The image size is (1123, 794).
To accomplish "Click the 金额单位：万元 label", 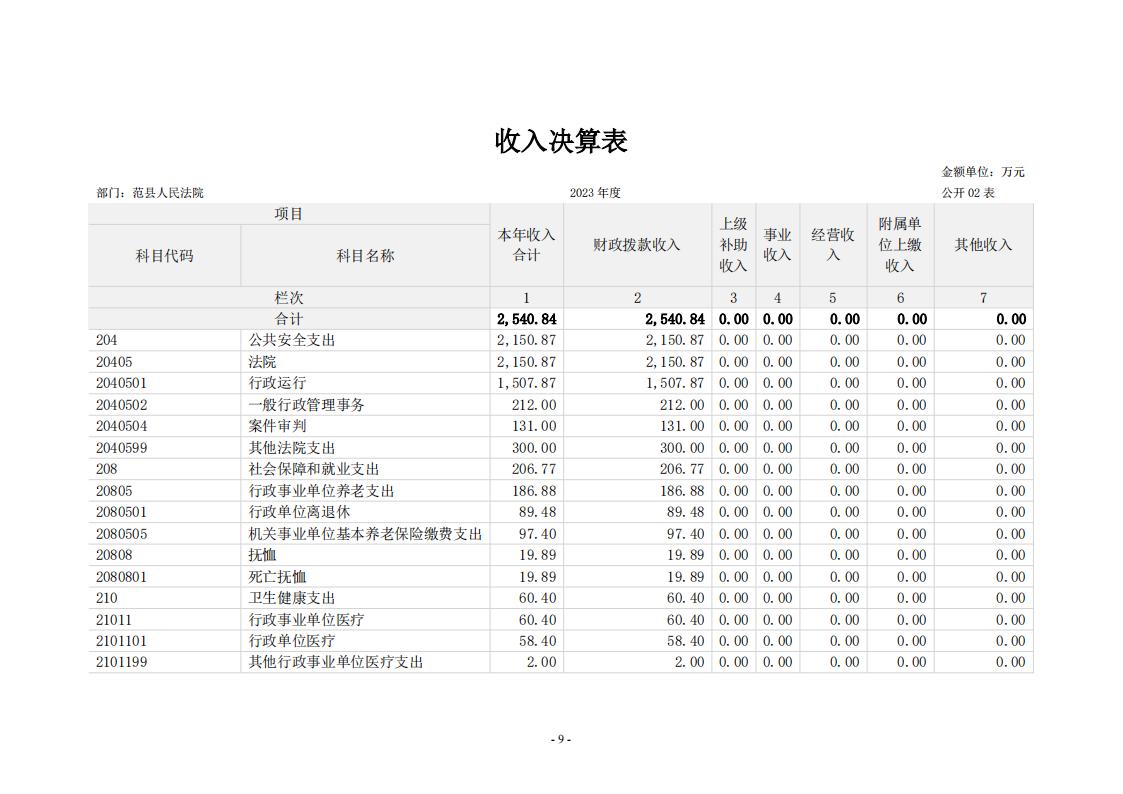I will (983, 172).
